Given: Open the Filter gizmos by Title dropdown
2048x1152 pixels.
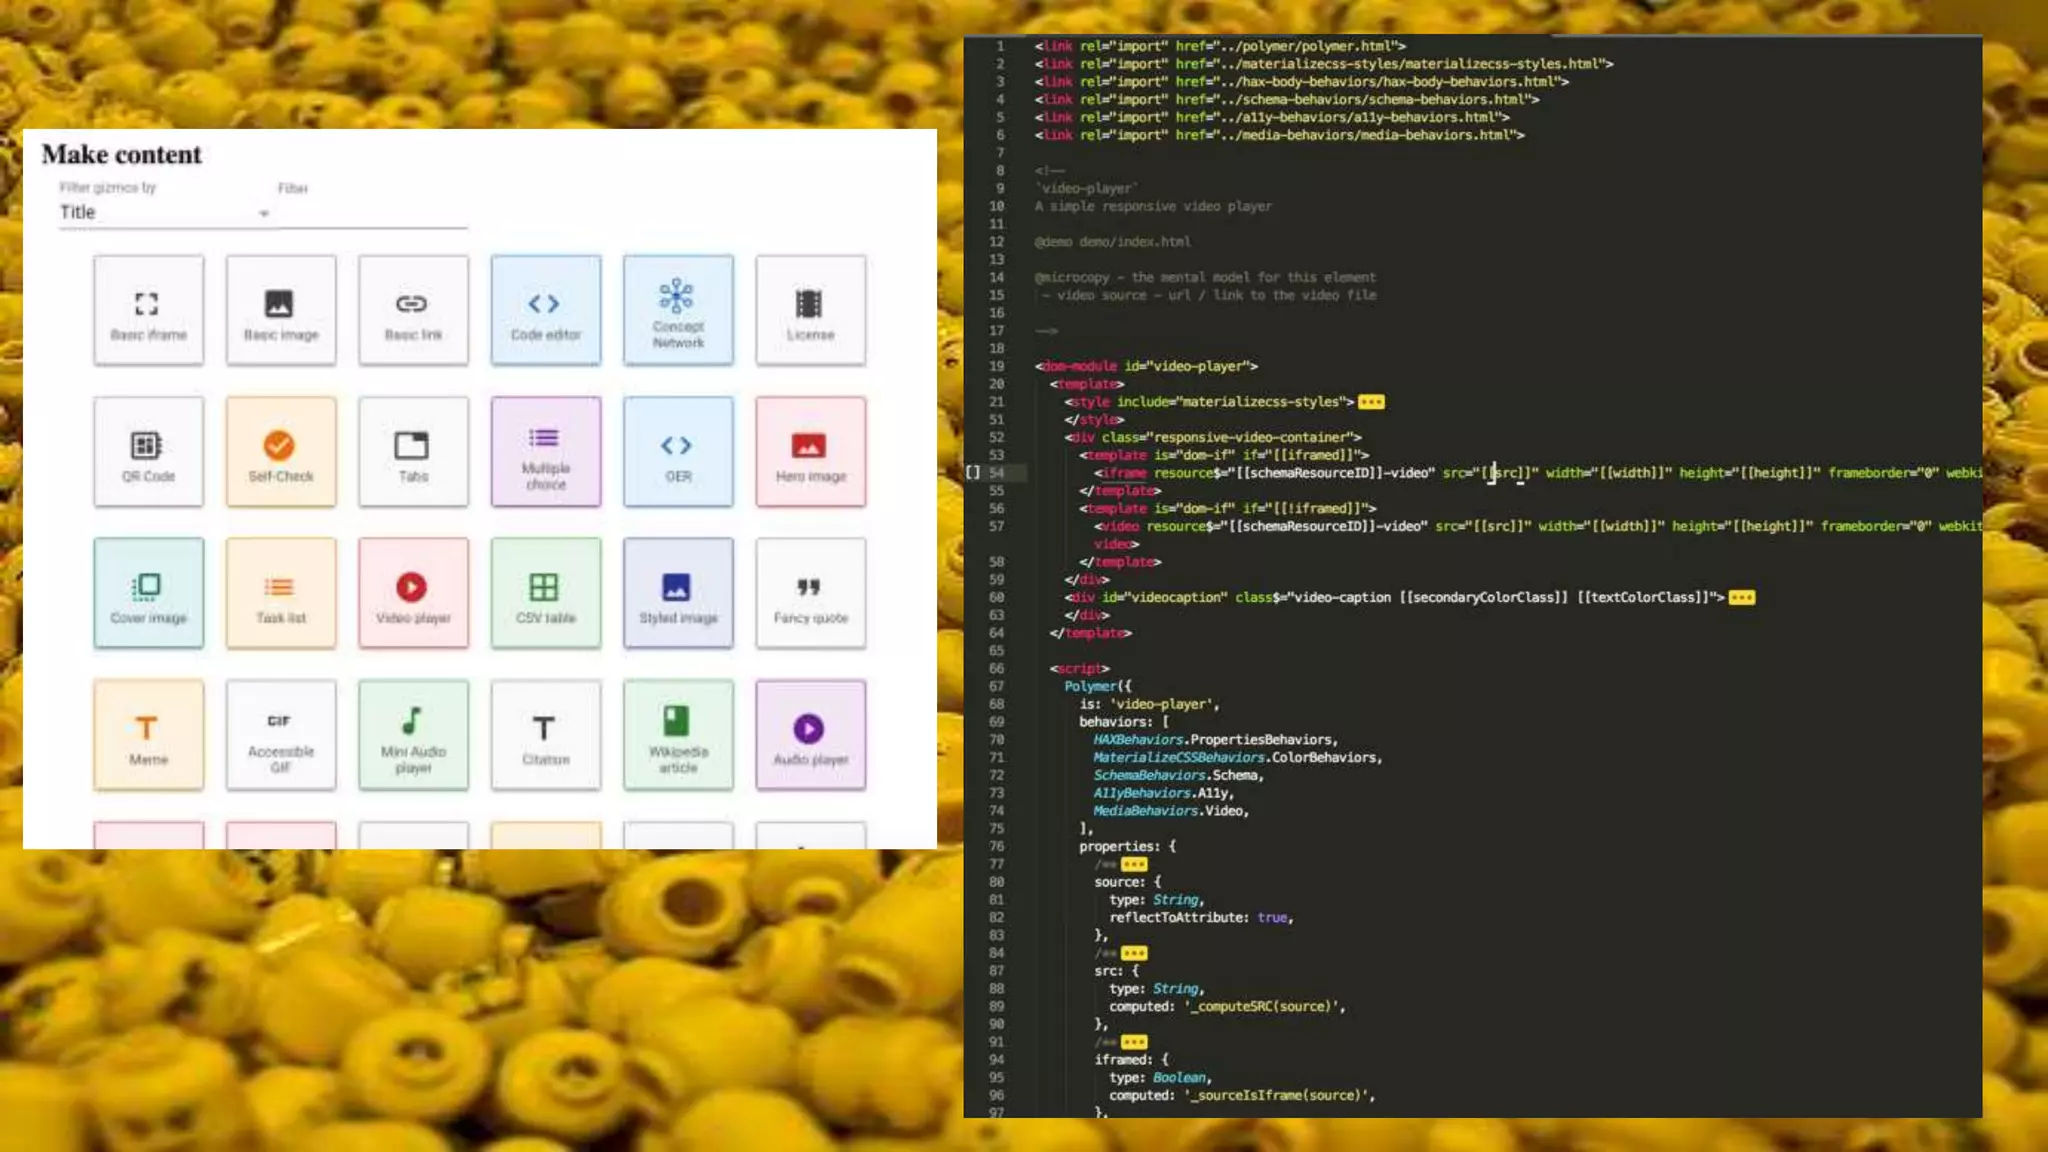Looking at the screenshot, I should tap(165, 213).
